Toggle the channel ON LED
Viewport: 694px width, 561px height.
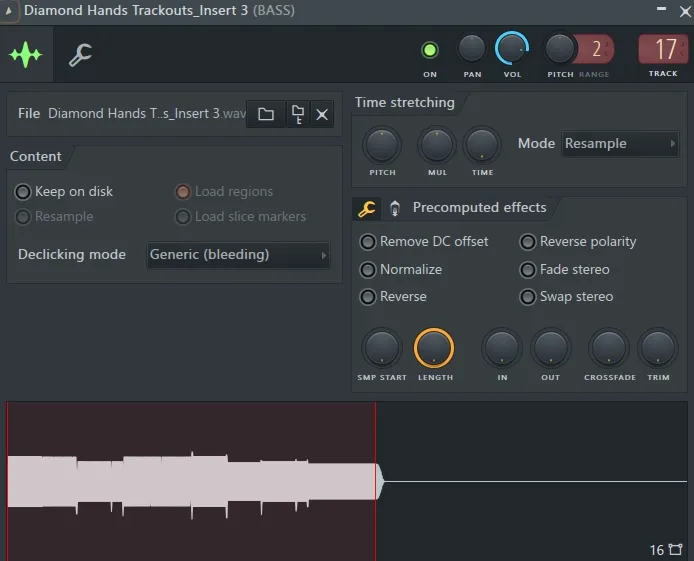429,50
